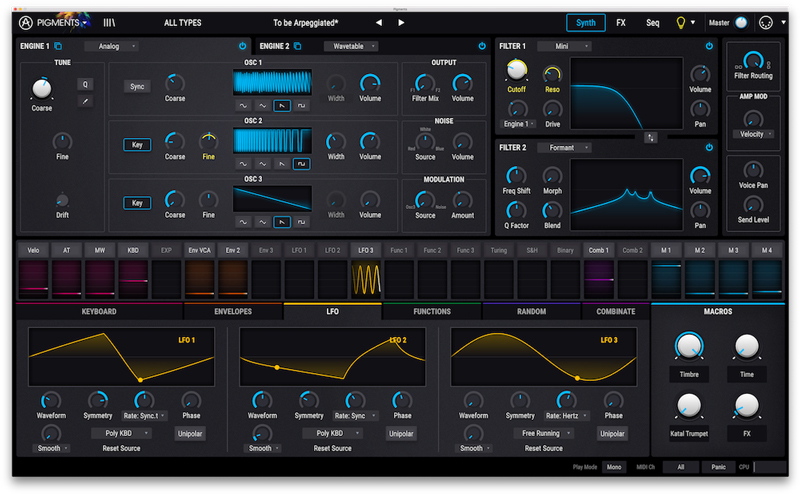
Task: Switch to the Seq tab
Action: pyautogui.click(x=653, y=22)
